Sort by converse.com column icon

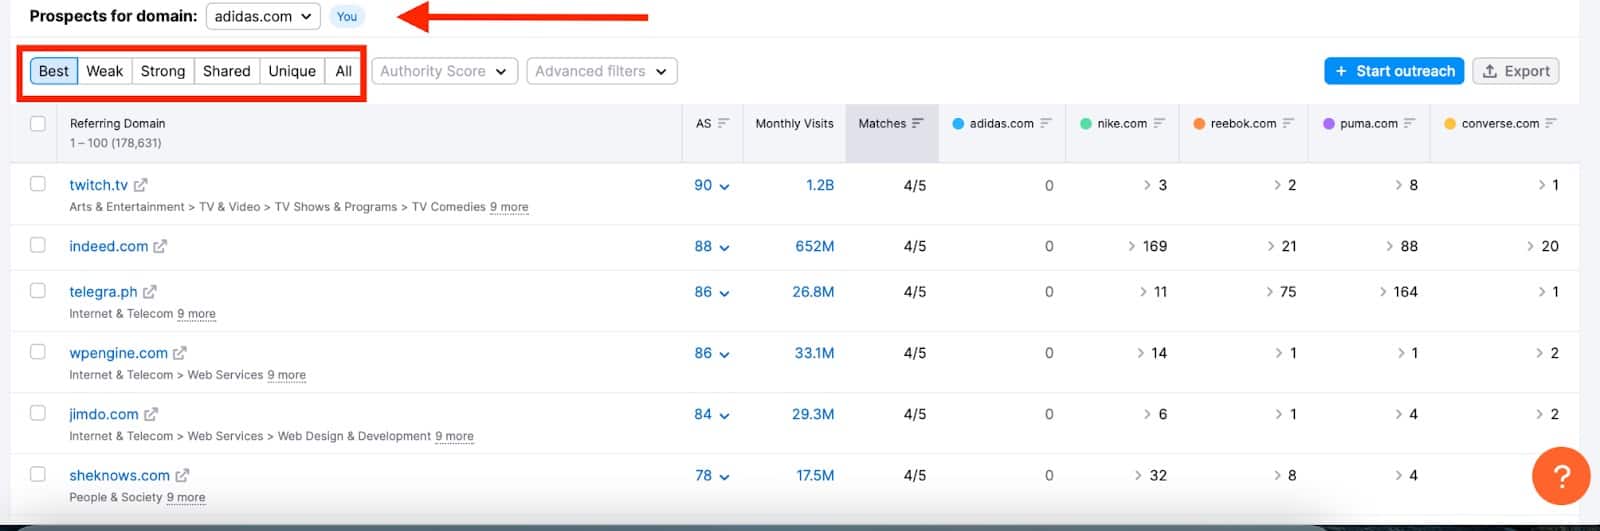tap(1551, 123)
